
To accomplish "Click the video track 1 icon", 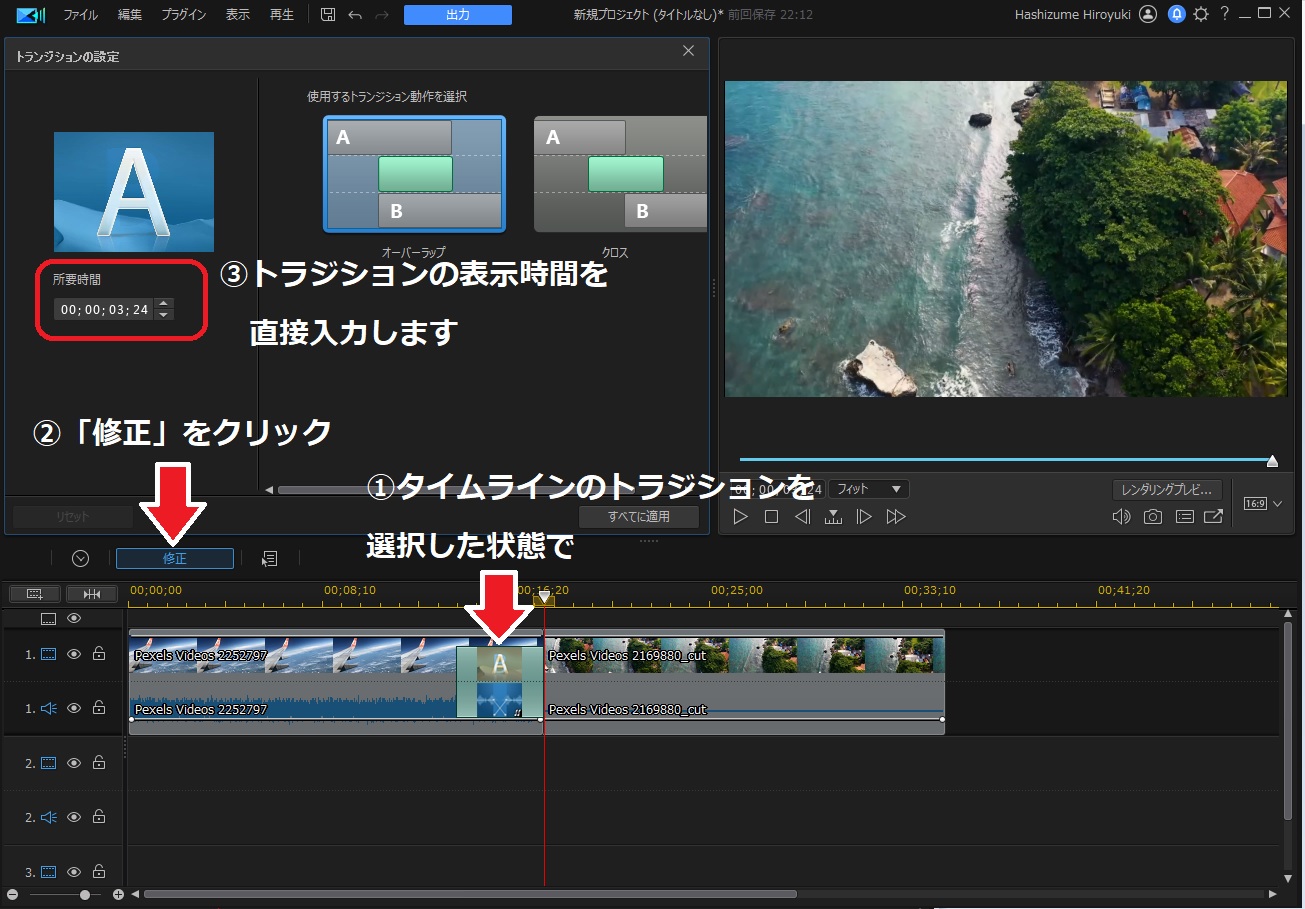I will [x=48, y=654].
